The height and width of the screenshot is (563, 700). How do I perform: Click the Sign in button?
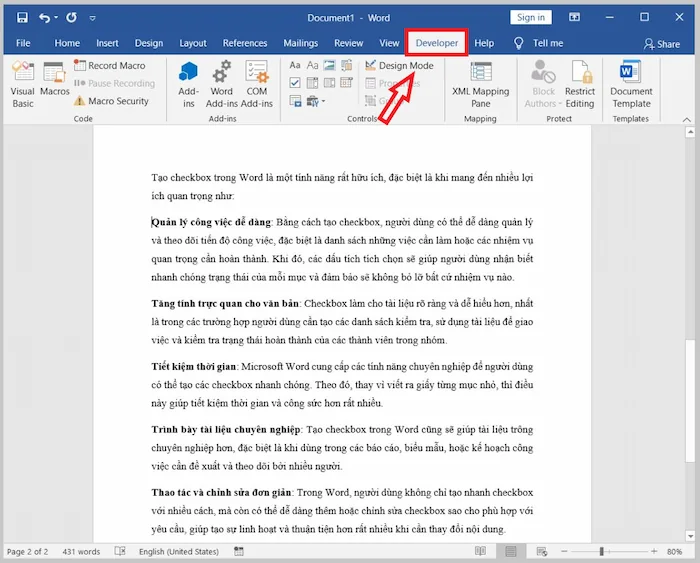531,17
